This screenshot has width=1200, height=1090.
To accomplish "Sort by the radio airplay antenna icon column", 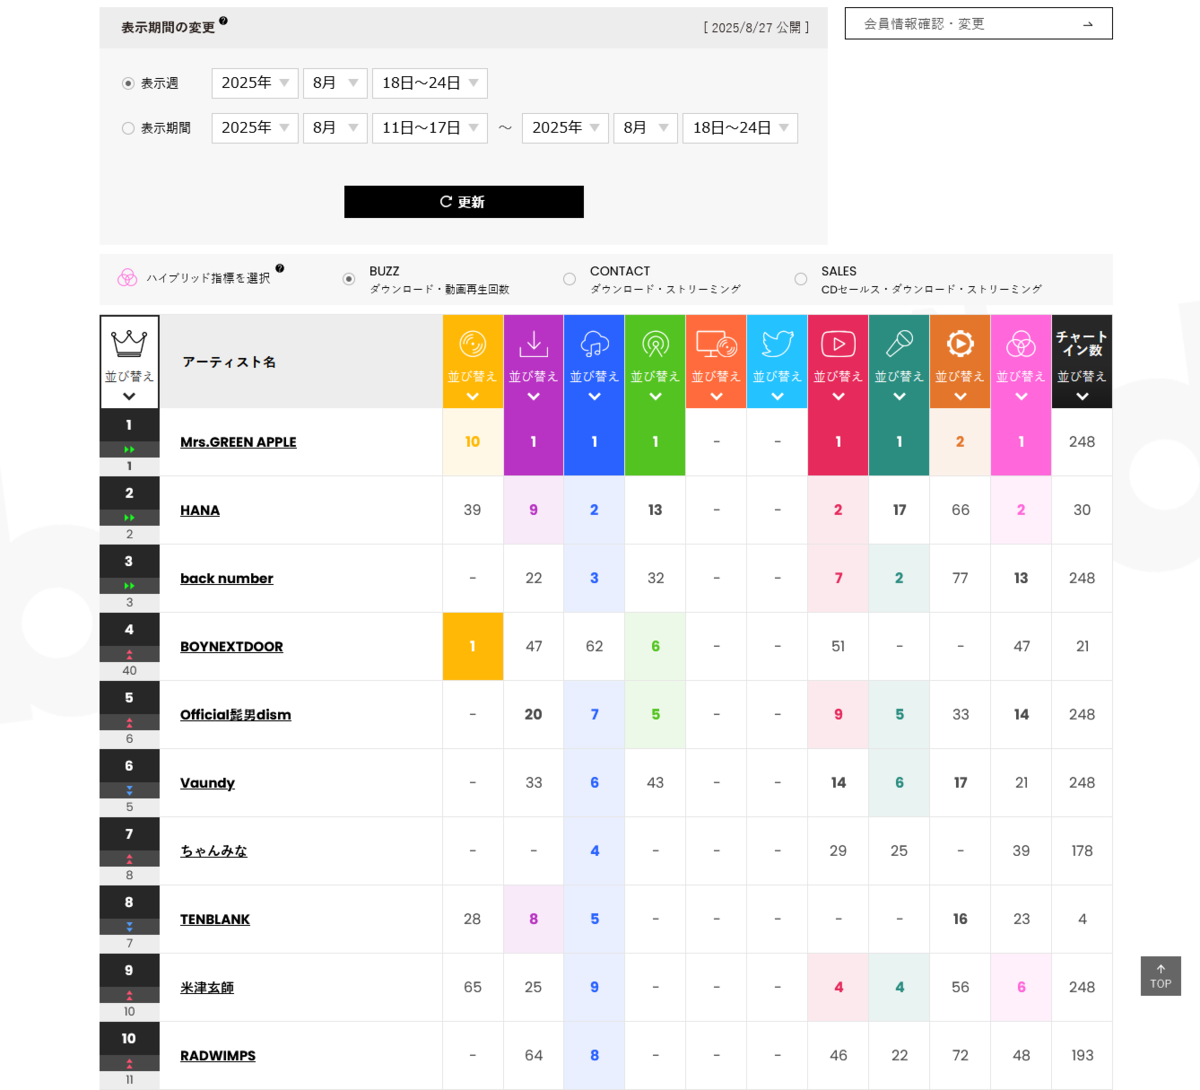I will (655, 362).
